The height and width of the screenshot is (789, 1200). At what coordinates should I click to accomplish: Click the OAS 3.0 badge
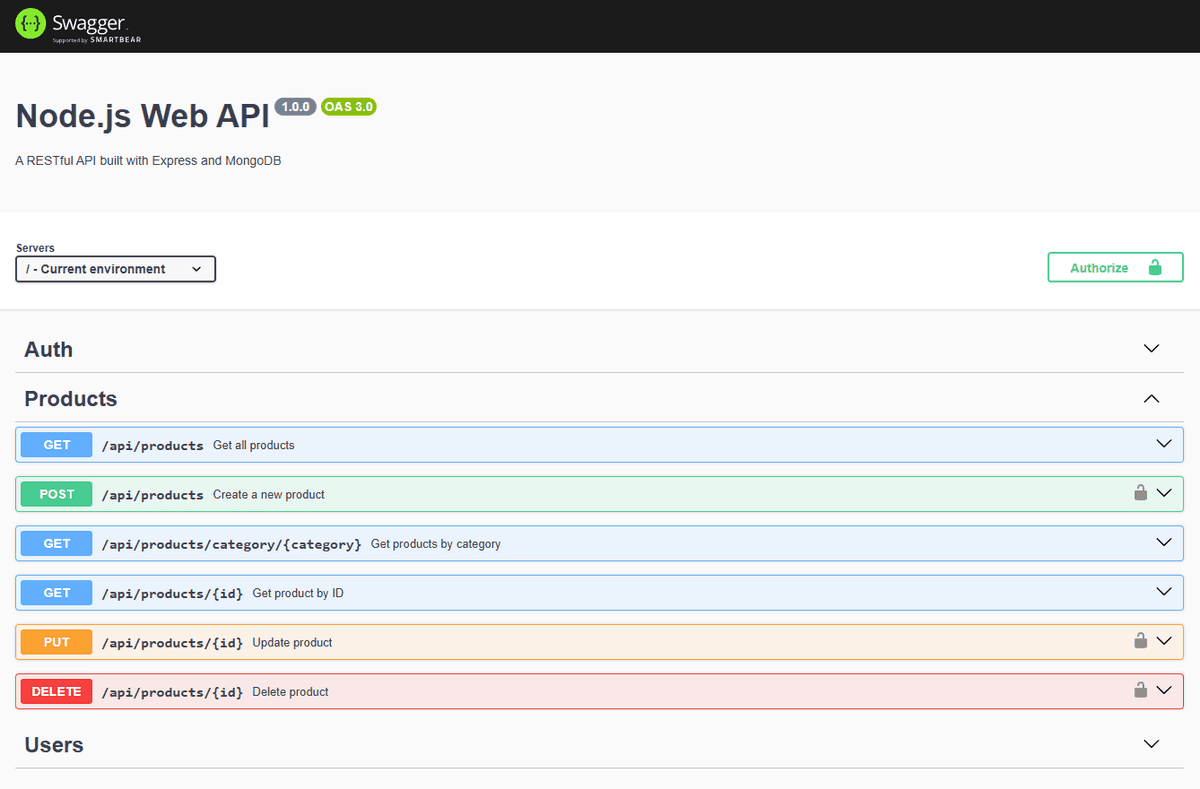pyautogui.click(x=349, y=106)
